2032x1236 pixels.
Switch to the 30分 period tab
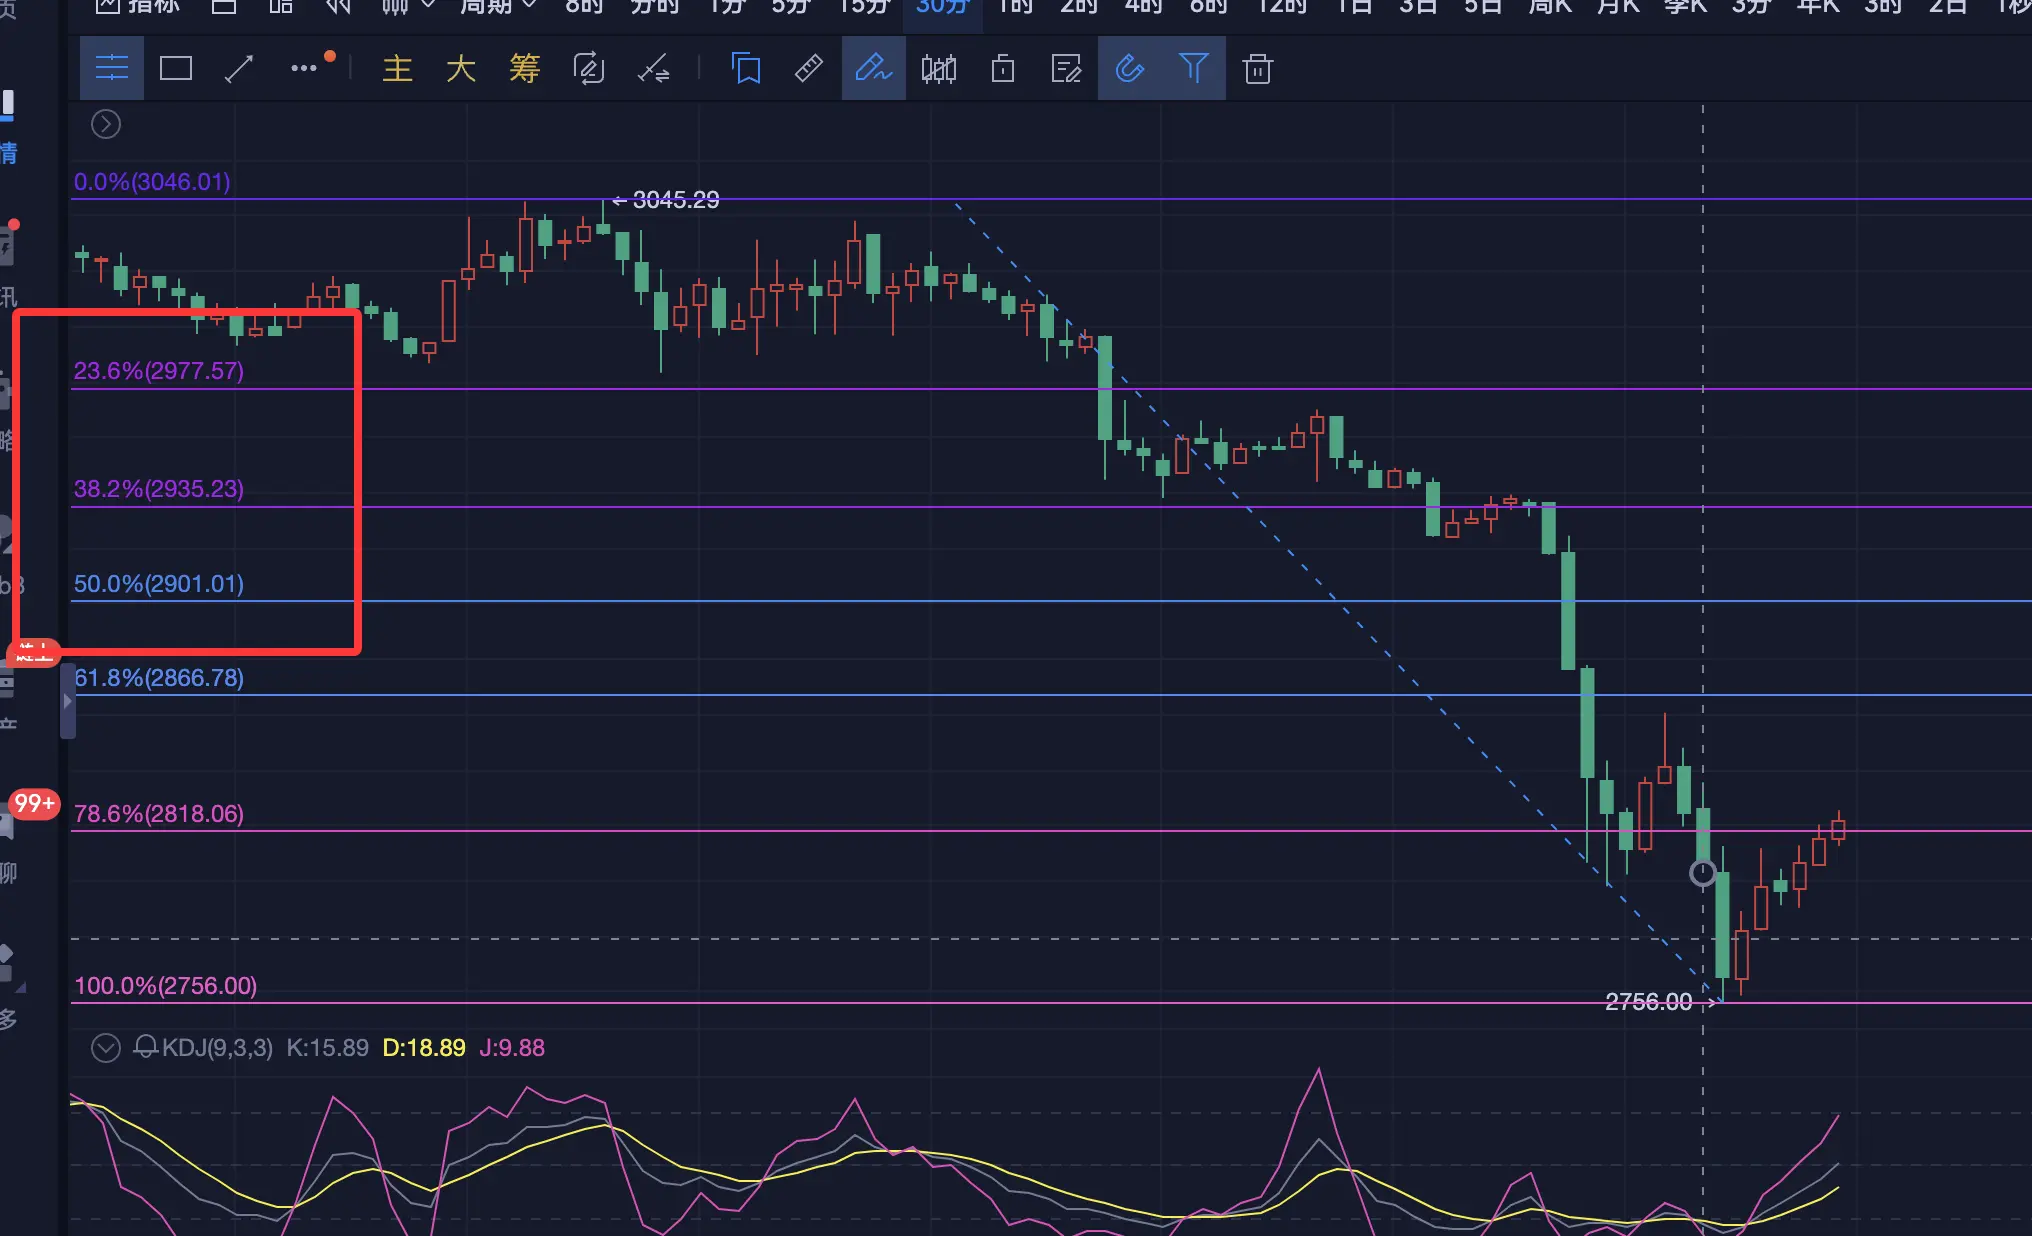pyautogui.click(x=942, y=7)
